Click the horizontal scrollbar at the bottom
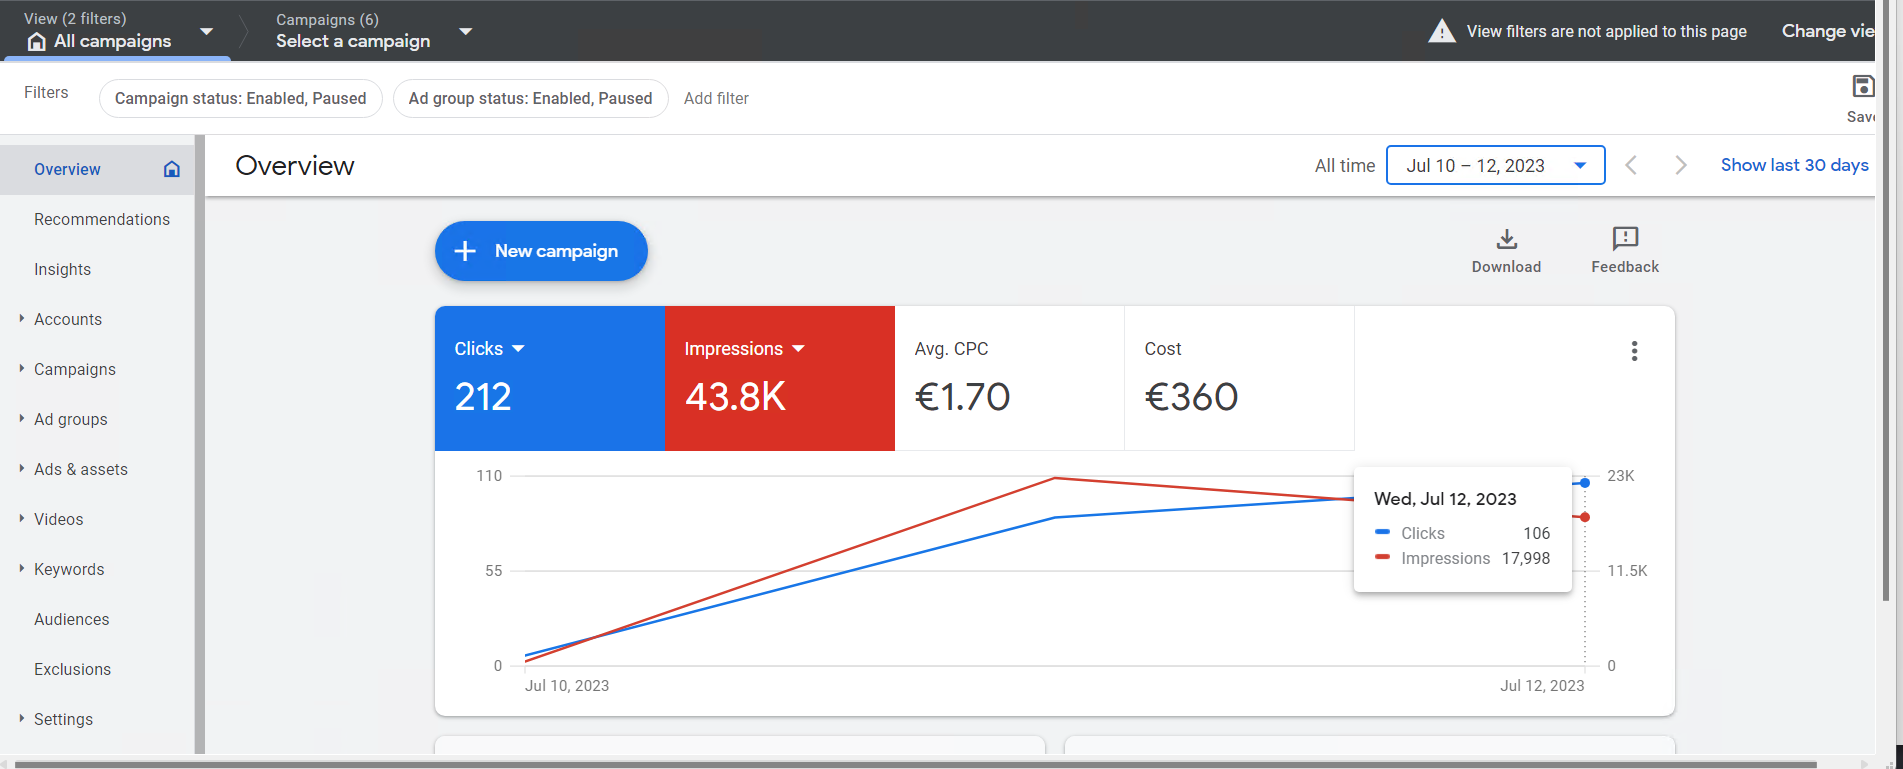Viewport: 1903px width, 769px height. click(x=915, y=764)
